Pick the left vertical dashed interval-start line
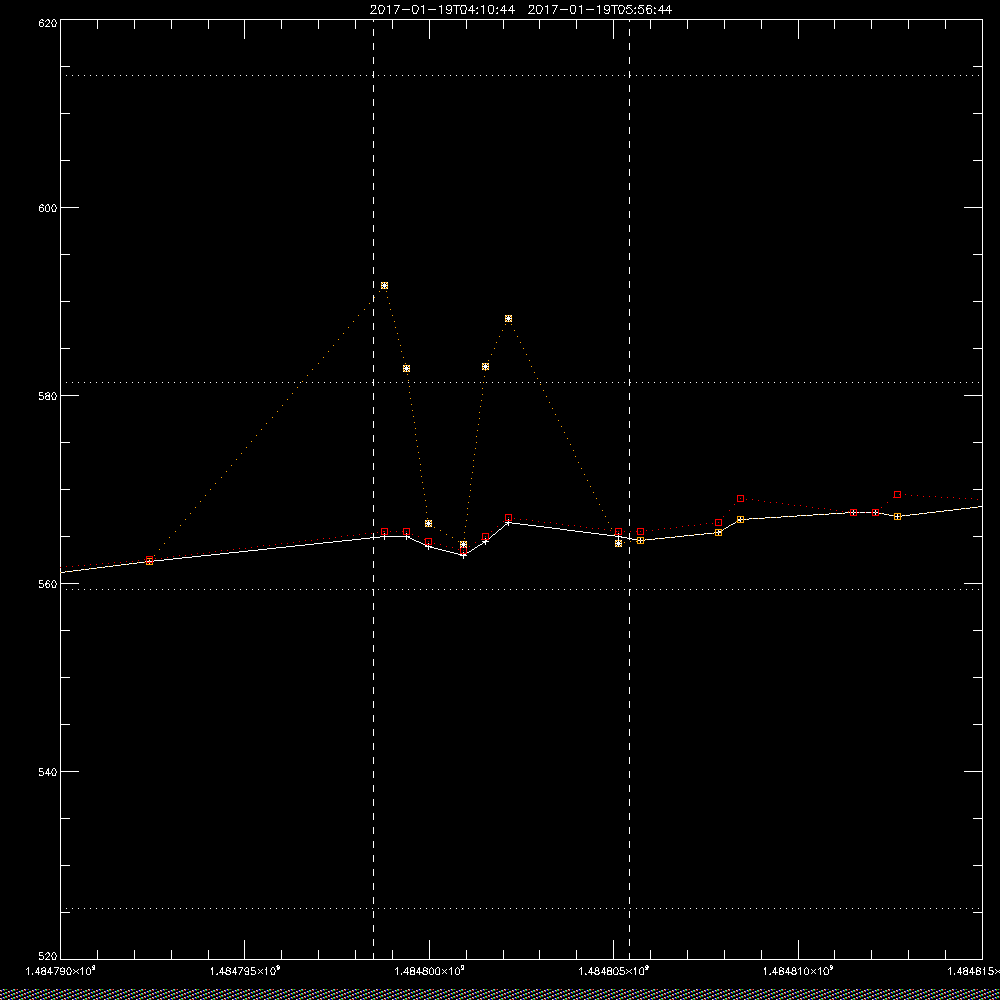 tap(374, 489)
